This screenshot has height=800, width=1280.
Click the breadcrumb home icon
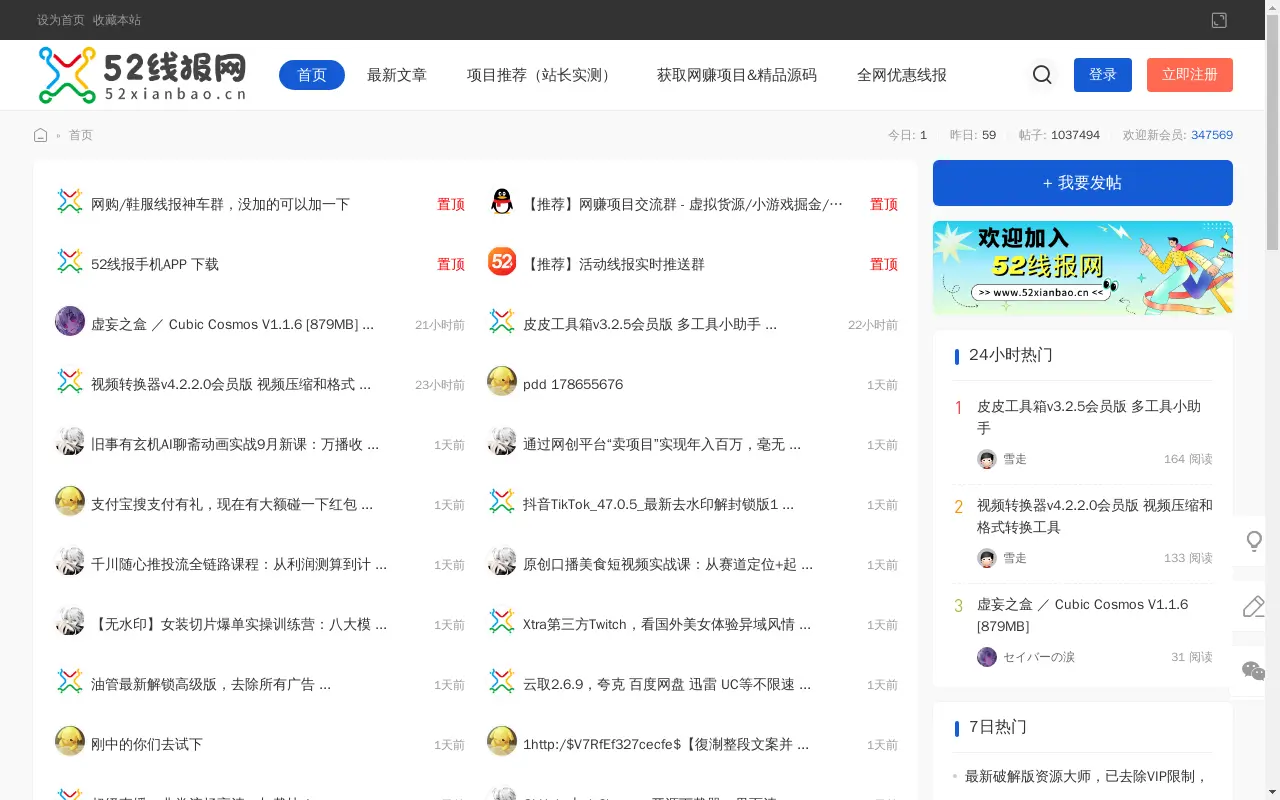(41, 135)
